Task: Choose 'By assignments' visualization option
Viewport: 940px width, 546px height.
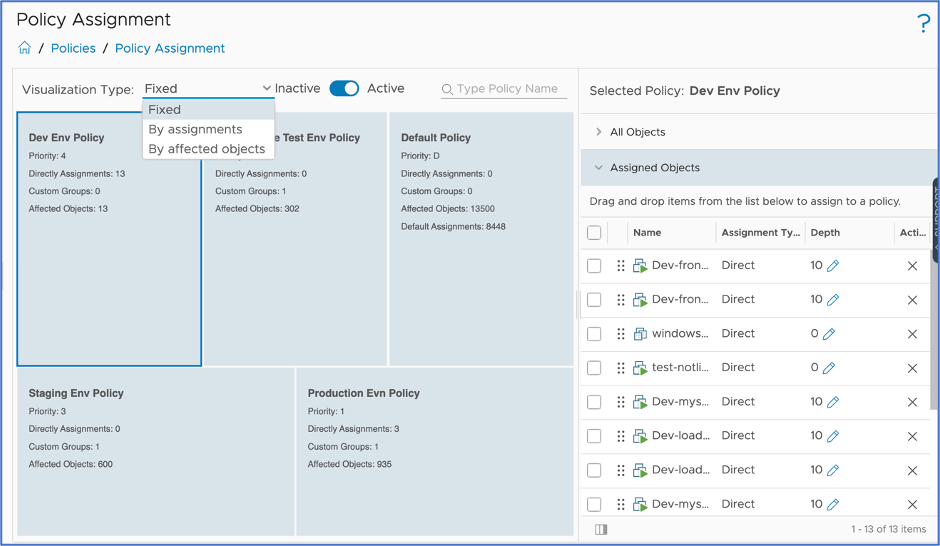Action: coord(195,129)
